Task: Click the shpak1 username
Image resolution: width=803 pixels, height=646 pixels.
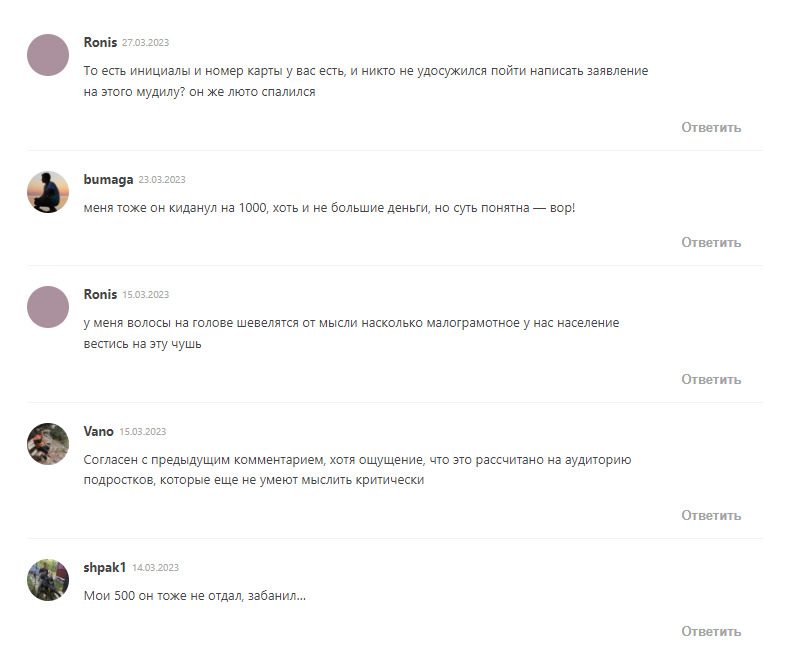Action: click(104, 568)
